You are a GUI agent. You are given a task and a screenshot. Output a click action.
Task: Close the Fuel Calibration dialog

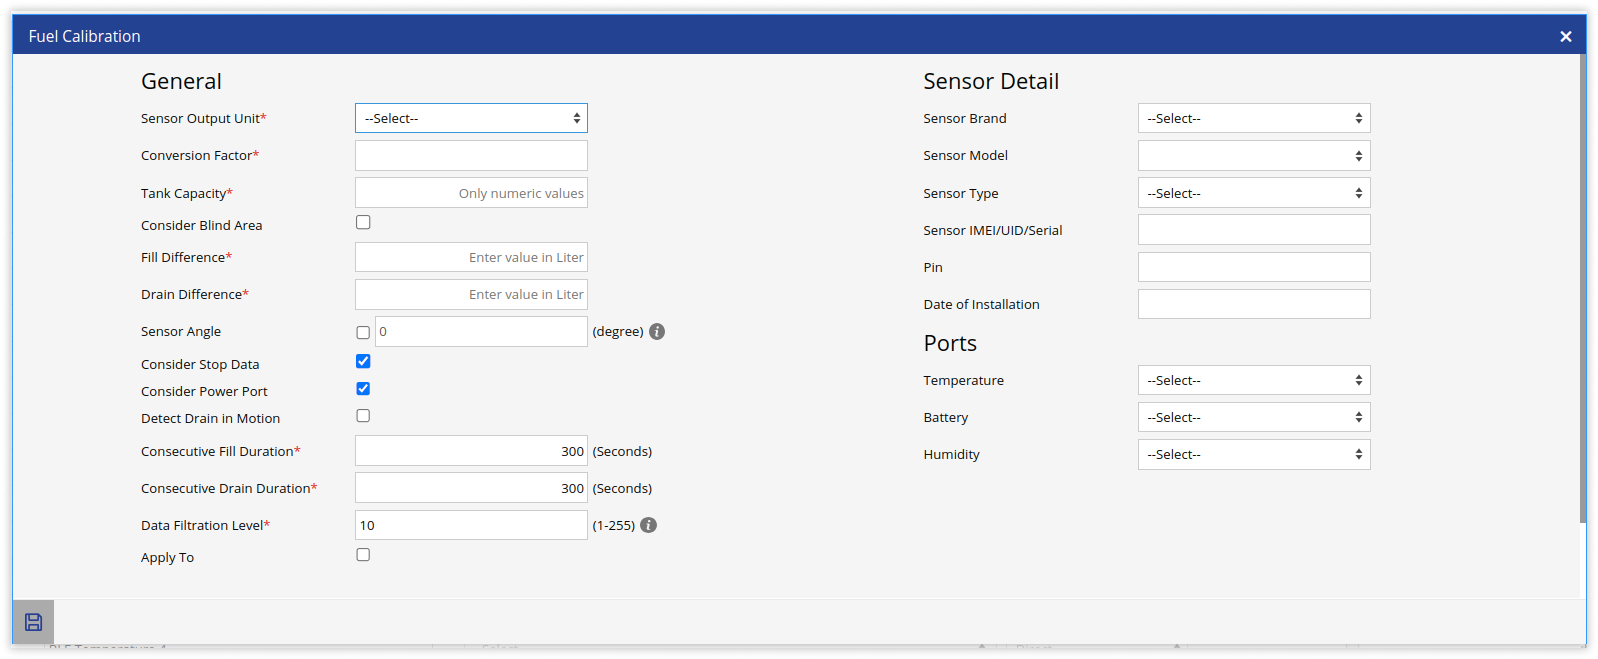coord(1565,37)
